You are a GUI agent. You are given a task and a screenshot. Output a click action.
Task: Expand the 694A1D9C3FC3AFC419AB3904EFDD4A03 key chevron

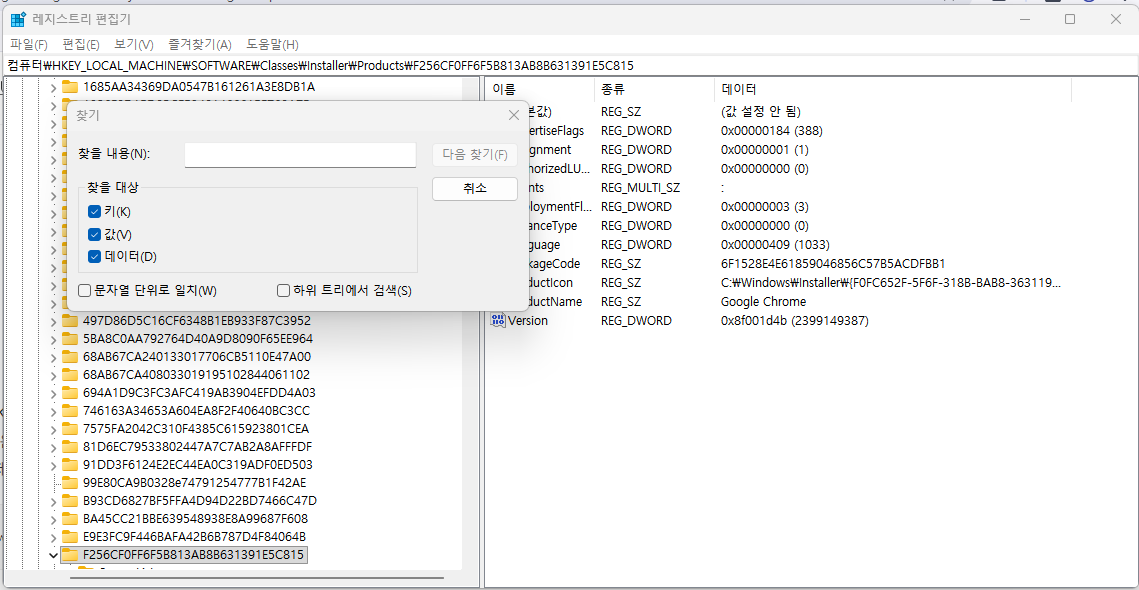(53, 393)
